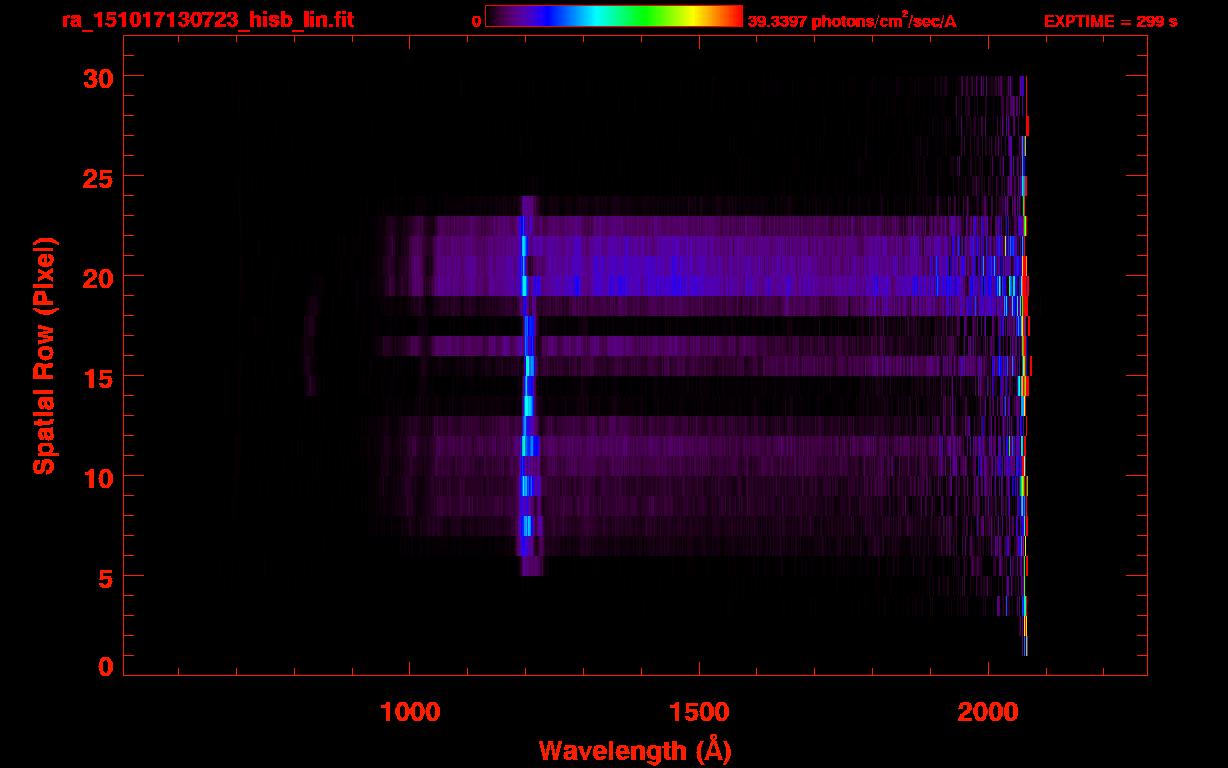The height and width of the screenshot is (768, 1228).
Task: Click the y-axis tick label 5
Action: coord(105,577)
